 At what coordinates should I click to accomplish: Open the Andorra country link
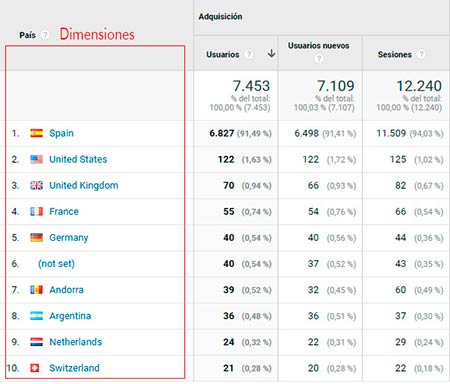point(66,290)
